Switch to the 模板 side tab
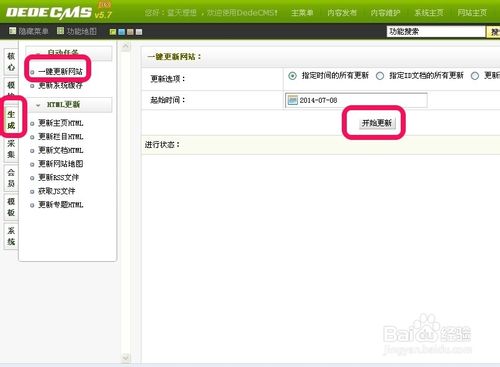The width and height of the screenshot is (500, 367). (x=11, y=207)
